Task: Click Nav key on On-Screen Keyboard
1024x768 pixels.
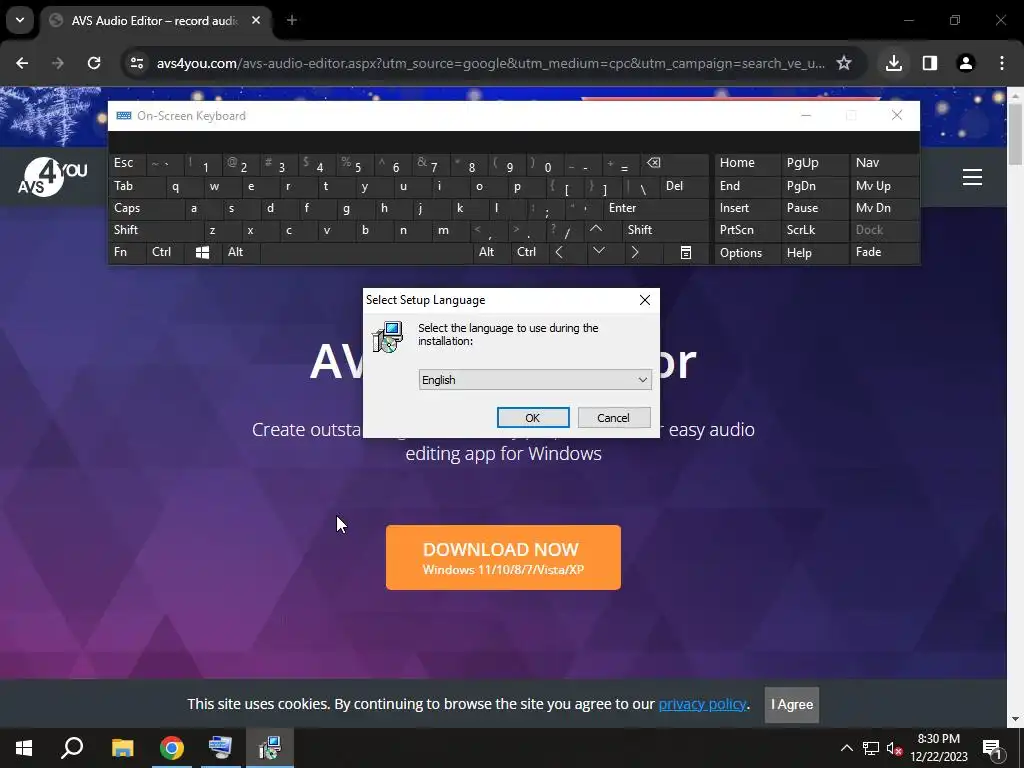Action: 883,163
